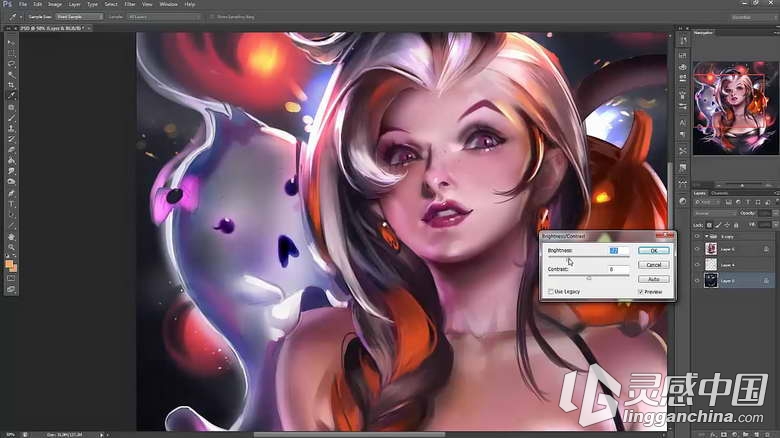This screenshot has width=780, height=438.
Task: Select the Horizontal Type tool
Action: [x=11, y=204]
